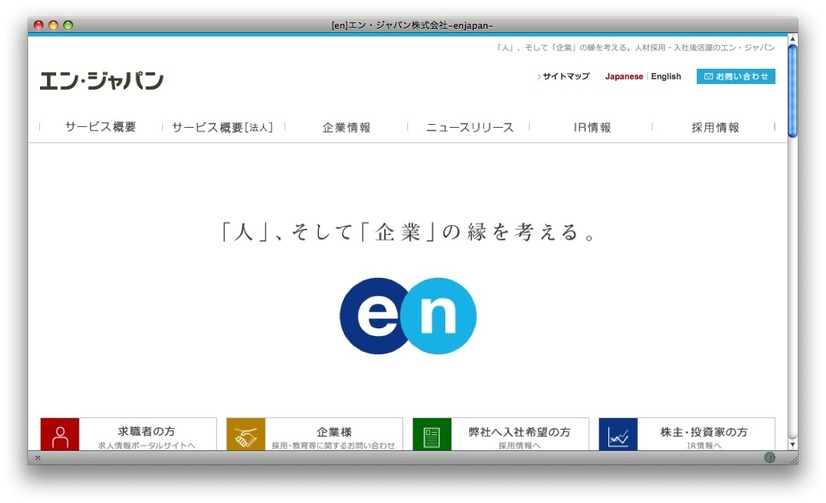Open IR情報 navigation item
This screenshot has height=503, width=826.
click(x=592, y=127)
